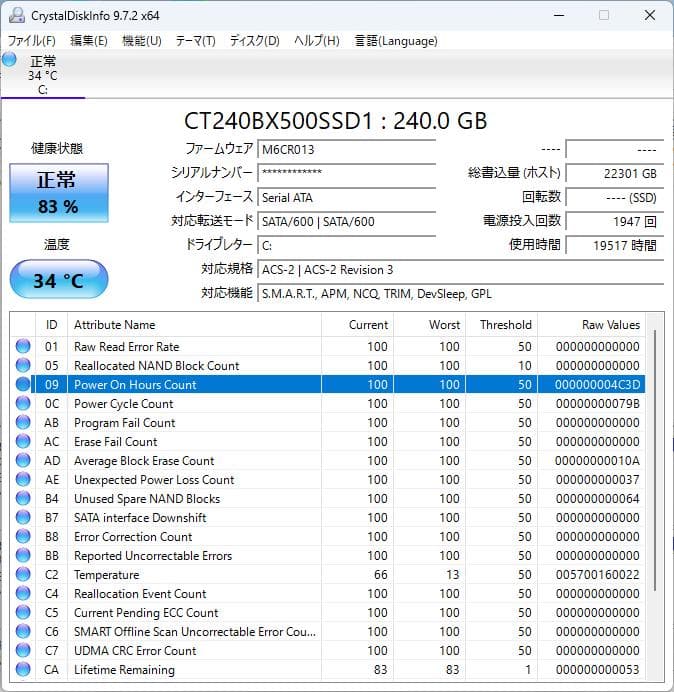Click the rotation rate field ---- (SSD)

(x=614, y=197)
